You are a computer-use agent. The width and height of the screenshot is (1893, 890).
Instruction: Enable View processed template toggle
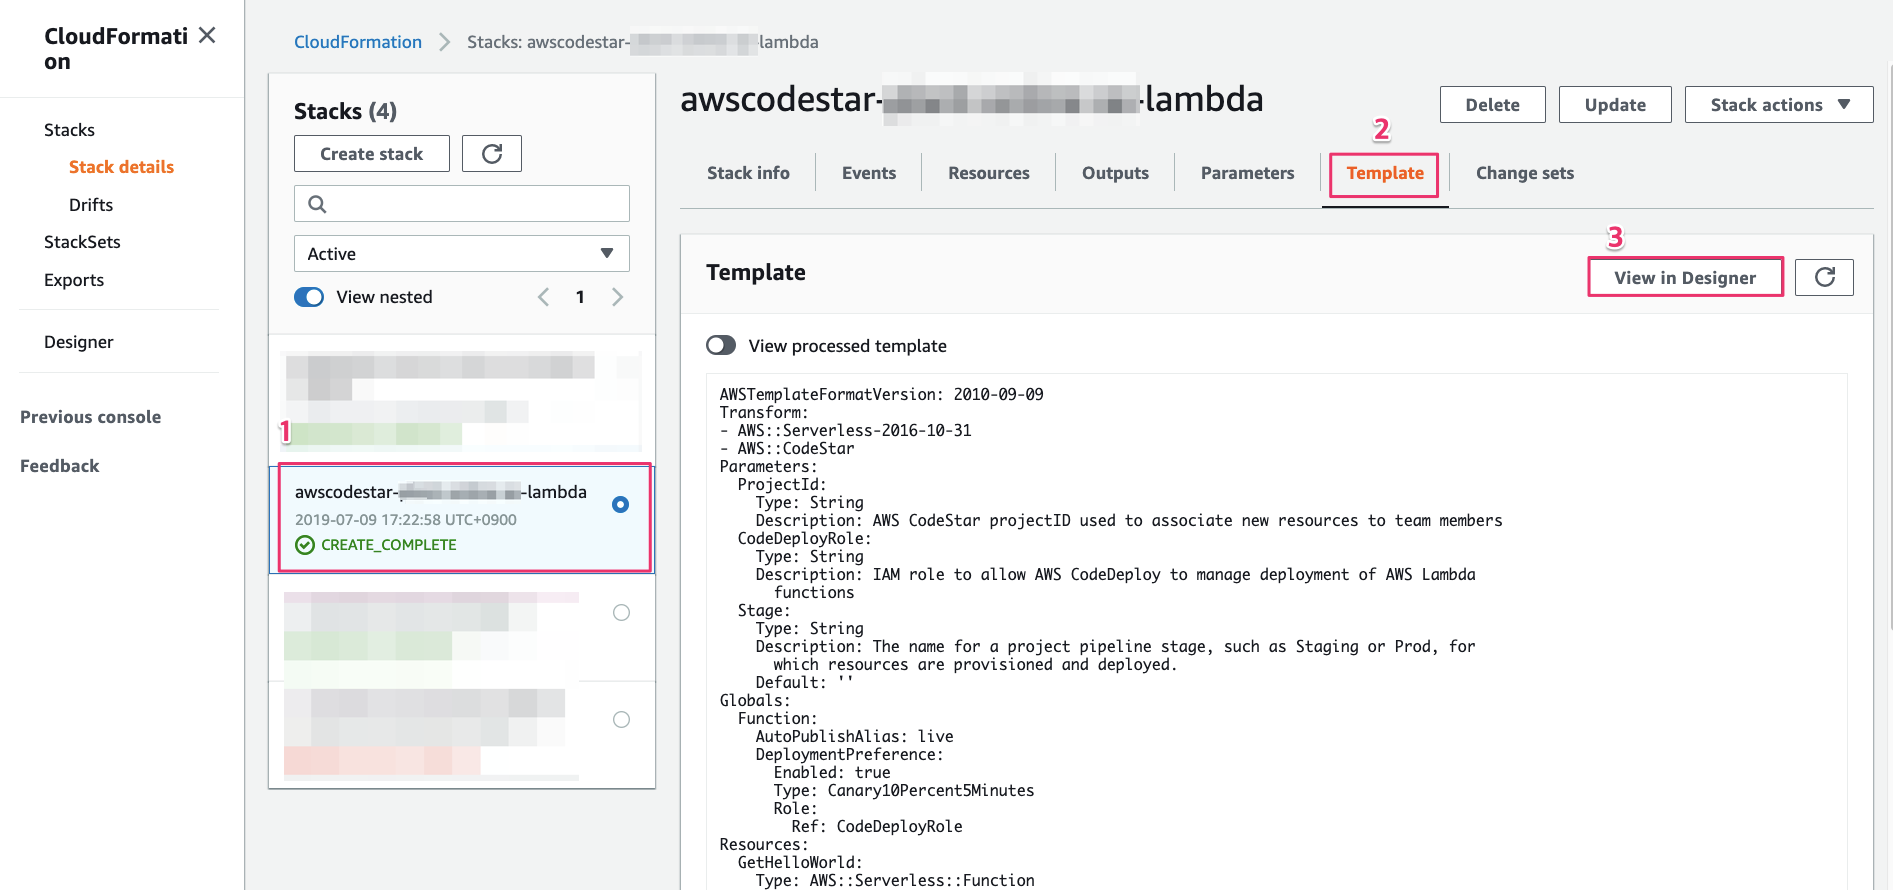pos(721,345)
